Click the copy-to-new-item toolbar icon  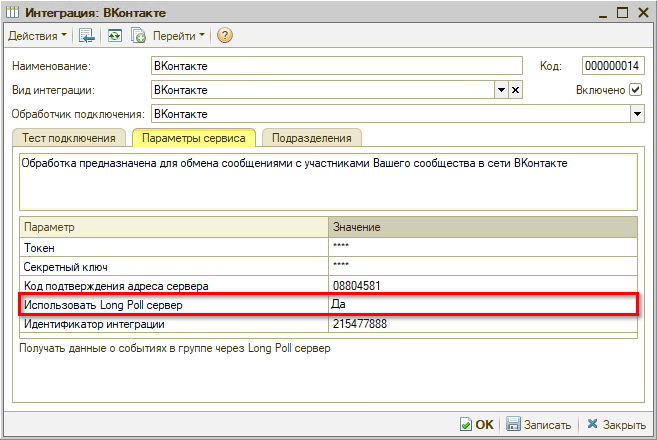138,36
